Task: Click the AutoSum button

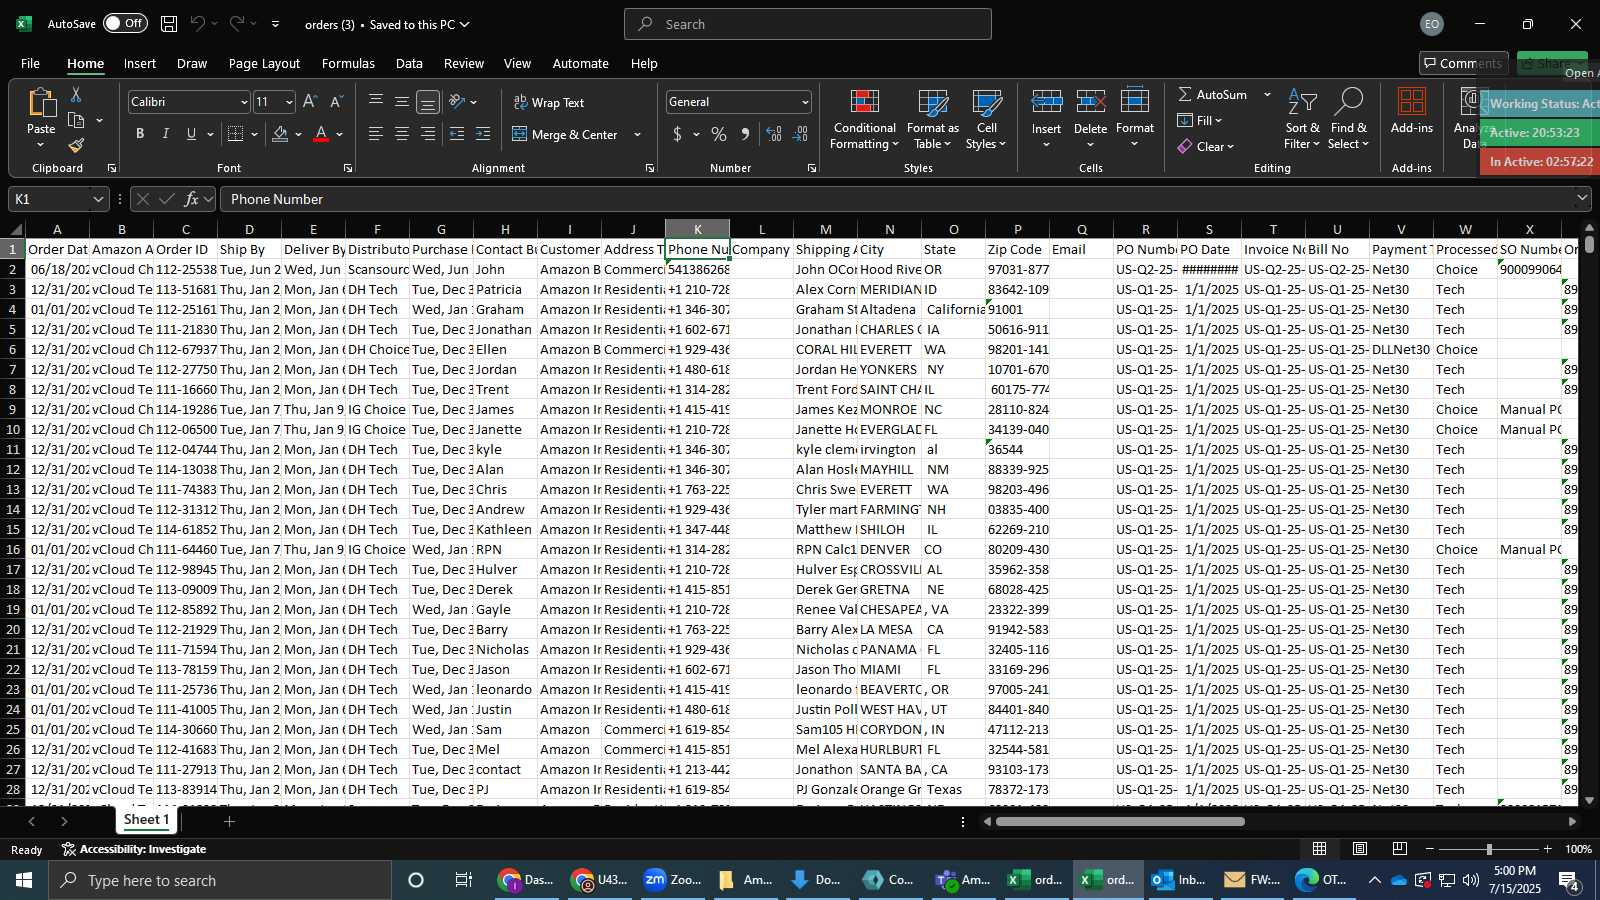Action: pos(1213,94)
